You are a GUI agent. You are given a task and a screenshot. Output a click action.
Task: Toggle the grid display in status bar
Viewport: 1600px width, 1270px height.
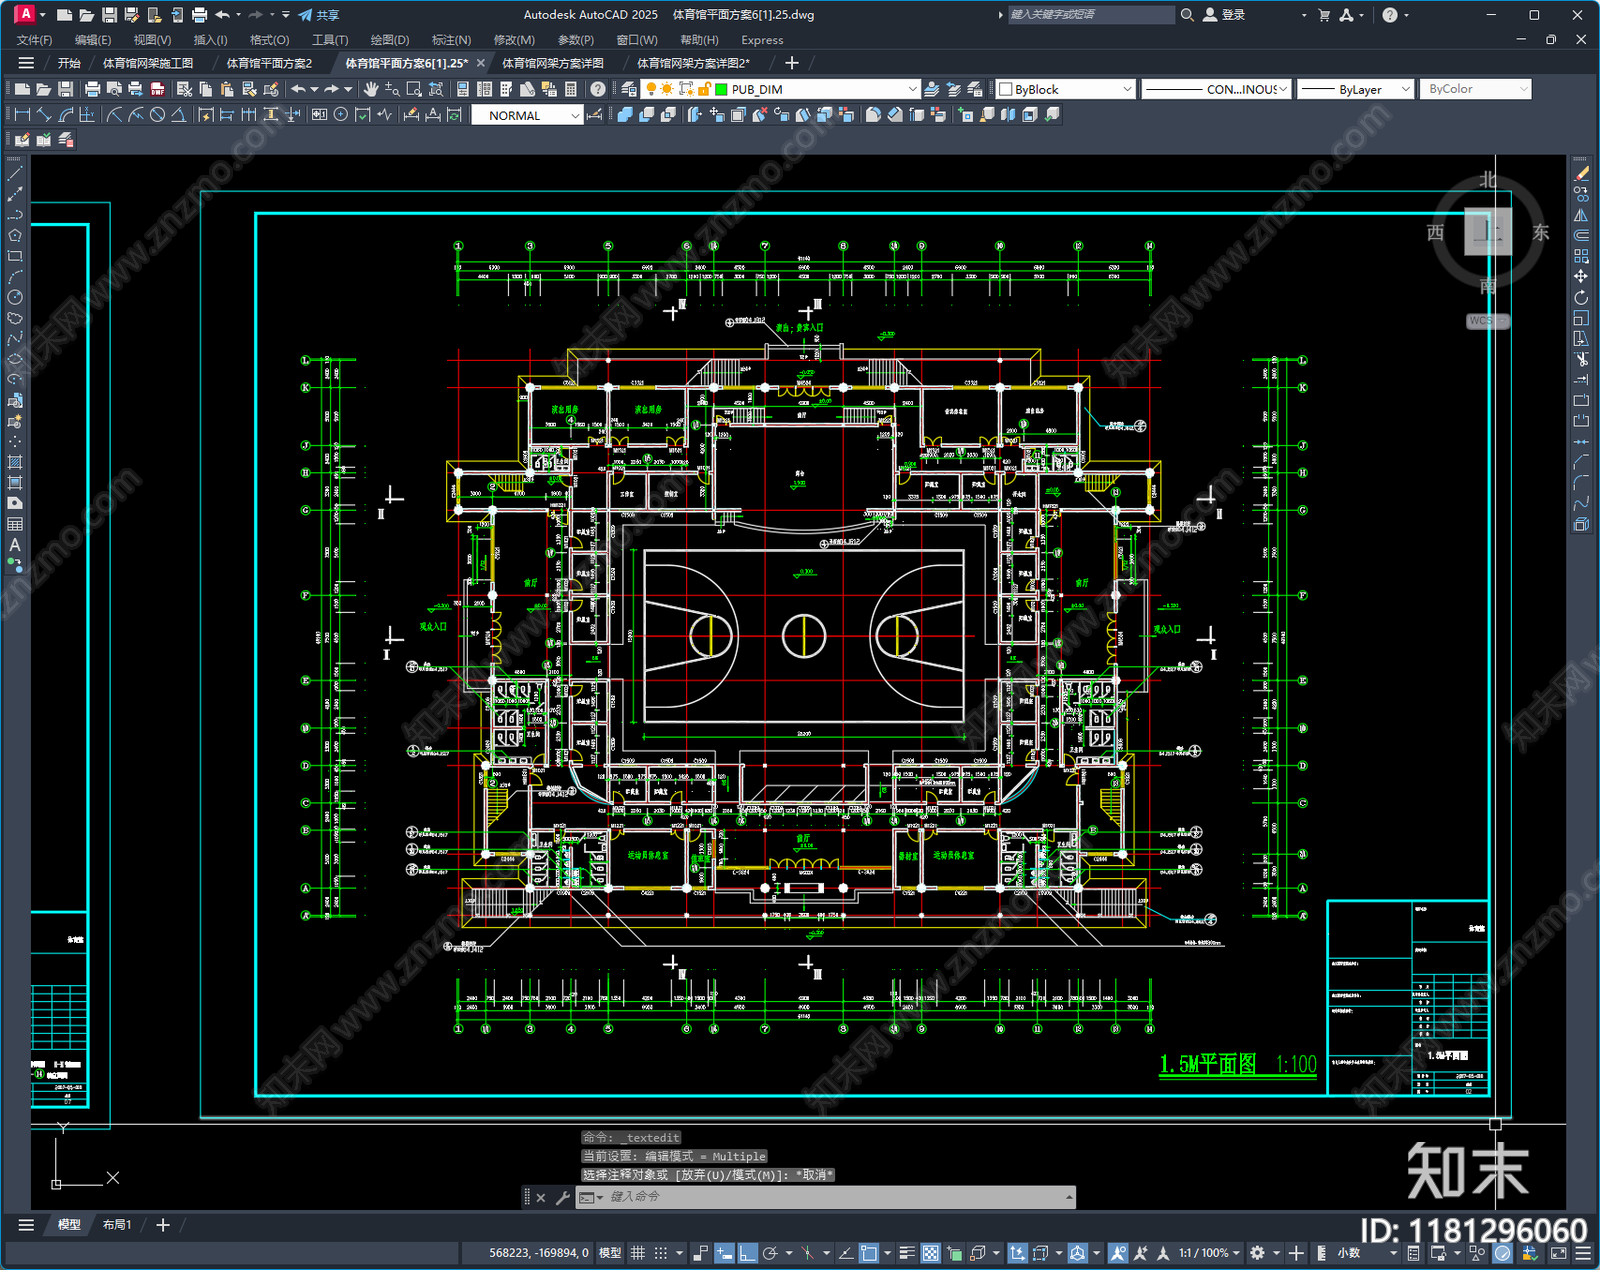637,1253
